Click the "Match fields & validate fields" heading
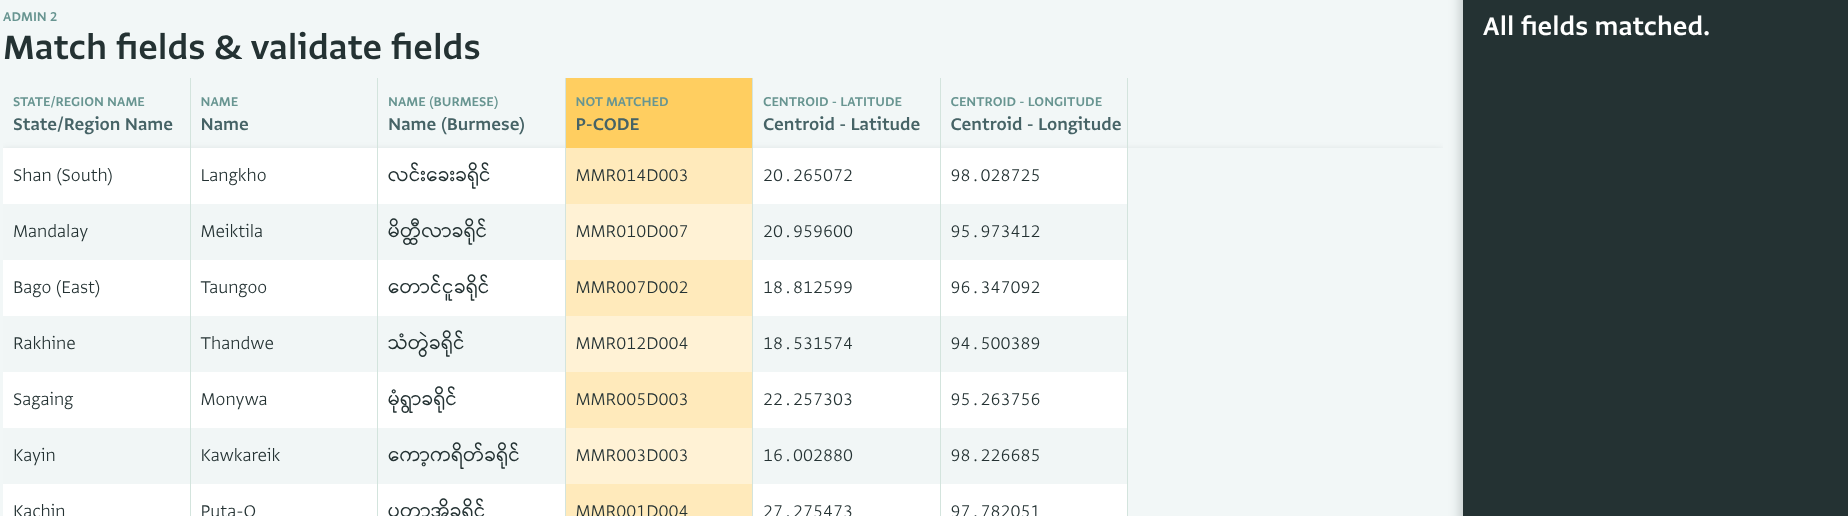Image resolution: width=1848 pixels, height=516 pixels. [242, 48]
